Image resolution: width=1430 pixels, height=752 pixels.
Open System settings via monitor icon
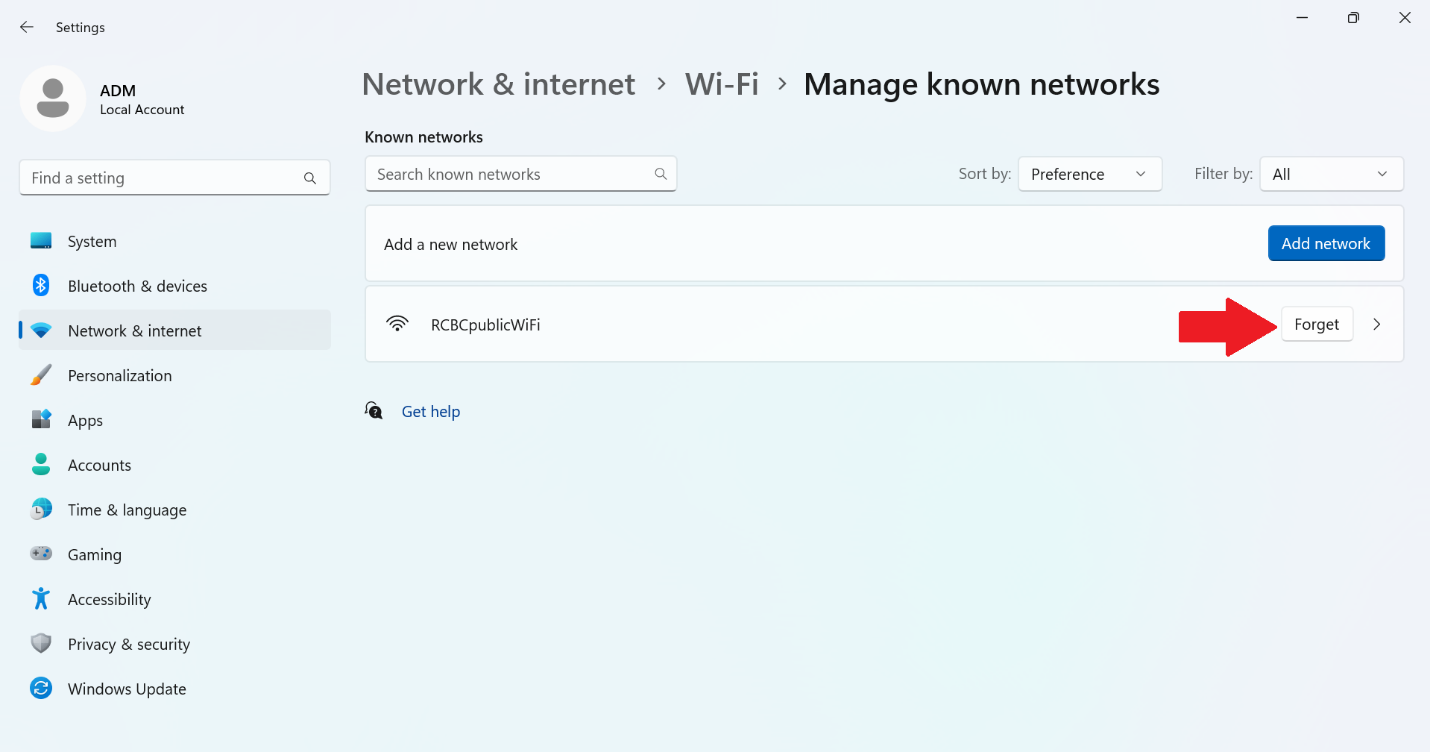coord(41,241)
